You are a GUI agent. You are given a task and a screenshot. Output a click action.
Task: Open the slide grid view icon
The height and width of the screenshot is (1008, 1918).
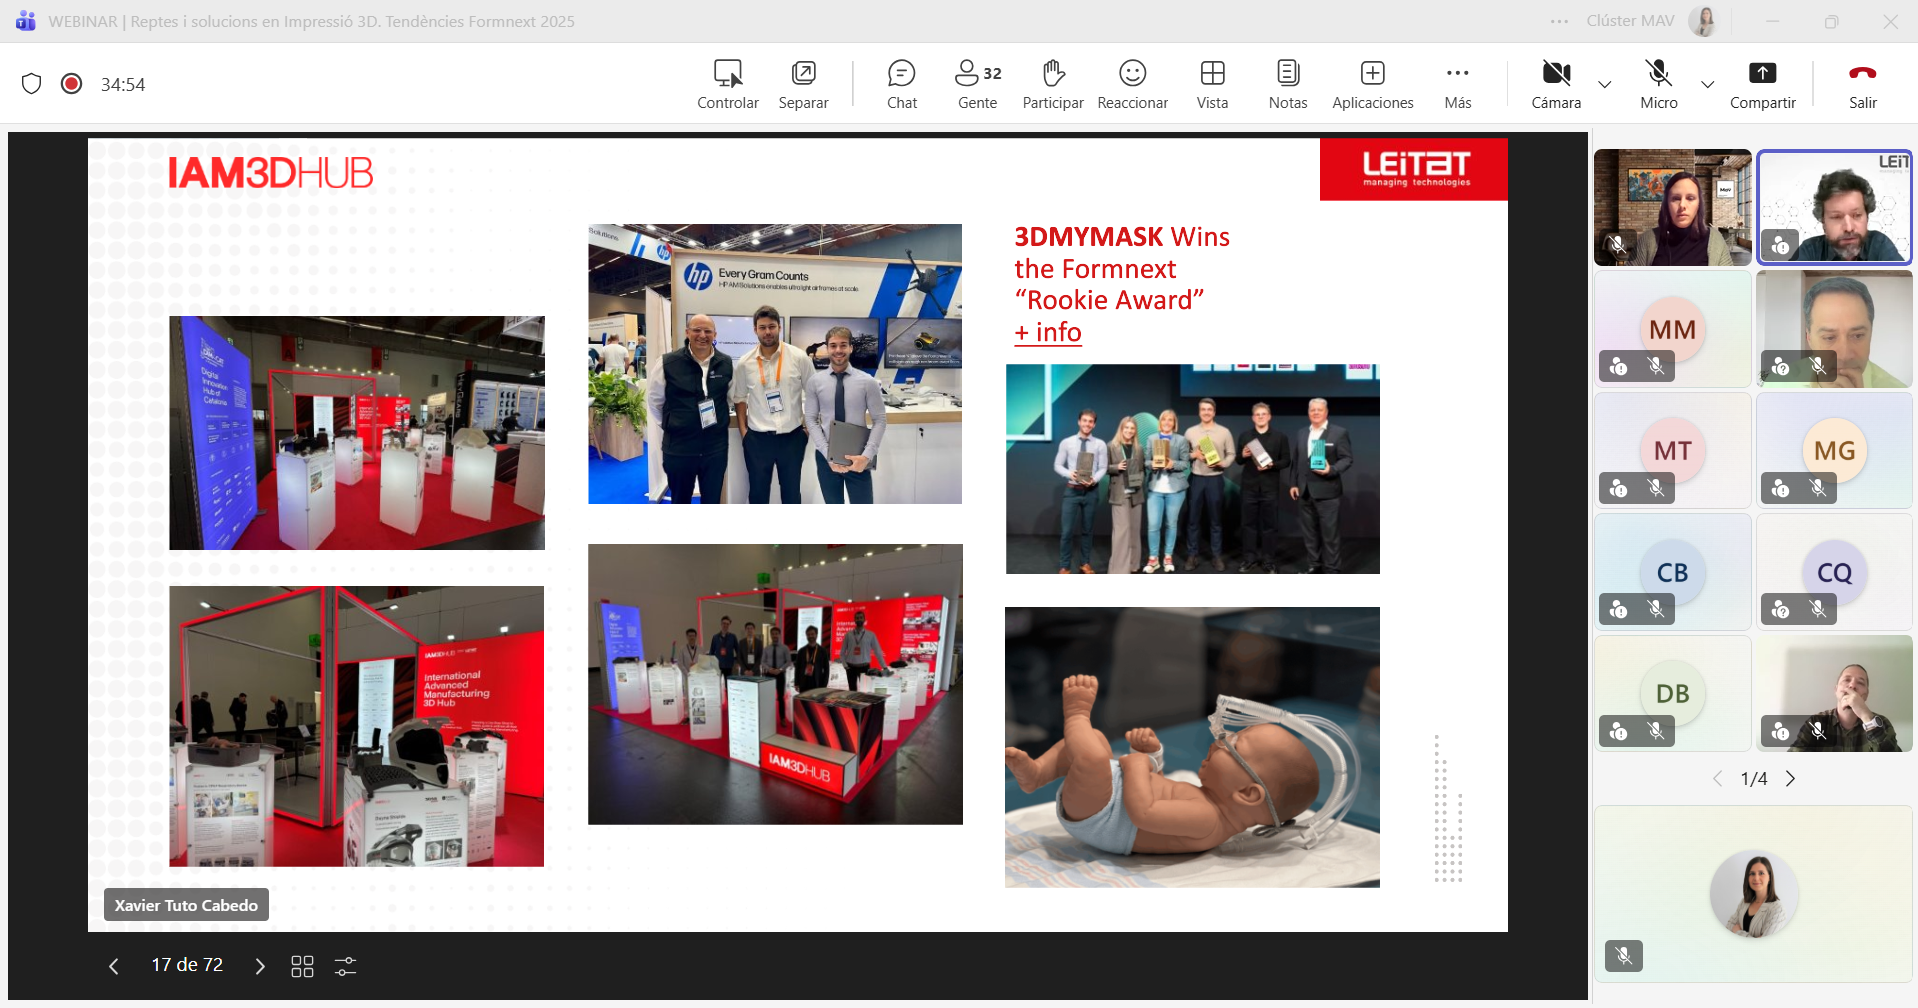coord(302,966)
